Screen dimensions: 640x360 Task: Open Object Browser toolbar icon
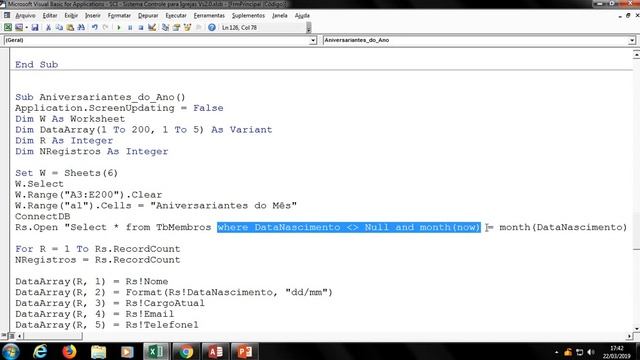point(187,27)
